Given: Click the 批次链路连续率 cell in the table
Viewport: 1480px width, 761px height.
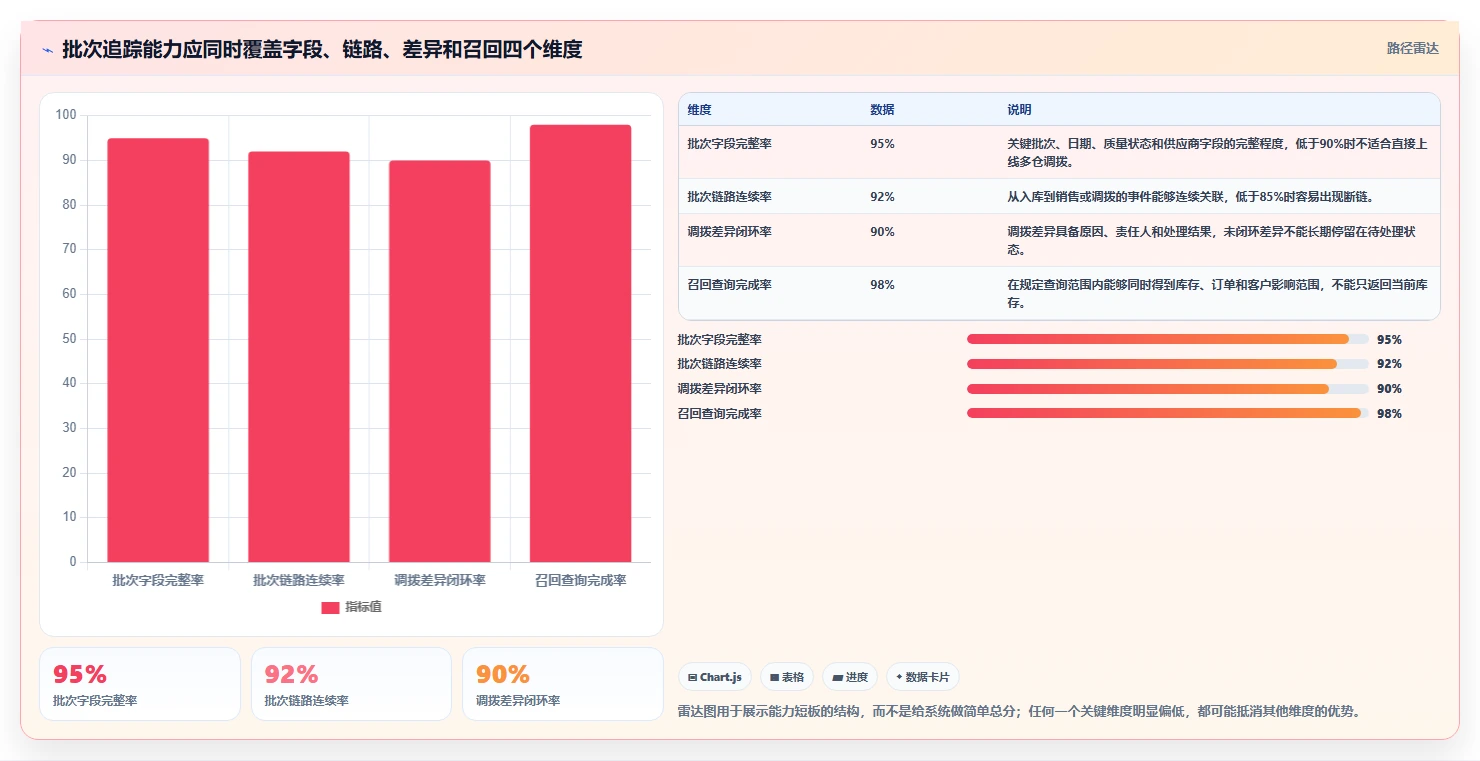Looking at the screenshot, I should [x=729, y=197].
